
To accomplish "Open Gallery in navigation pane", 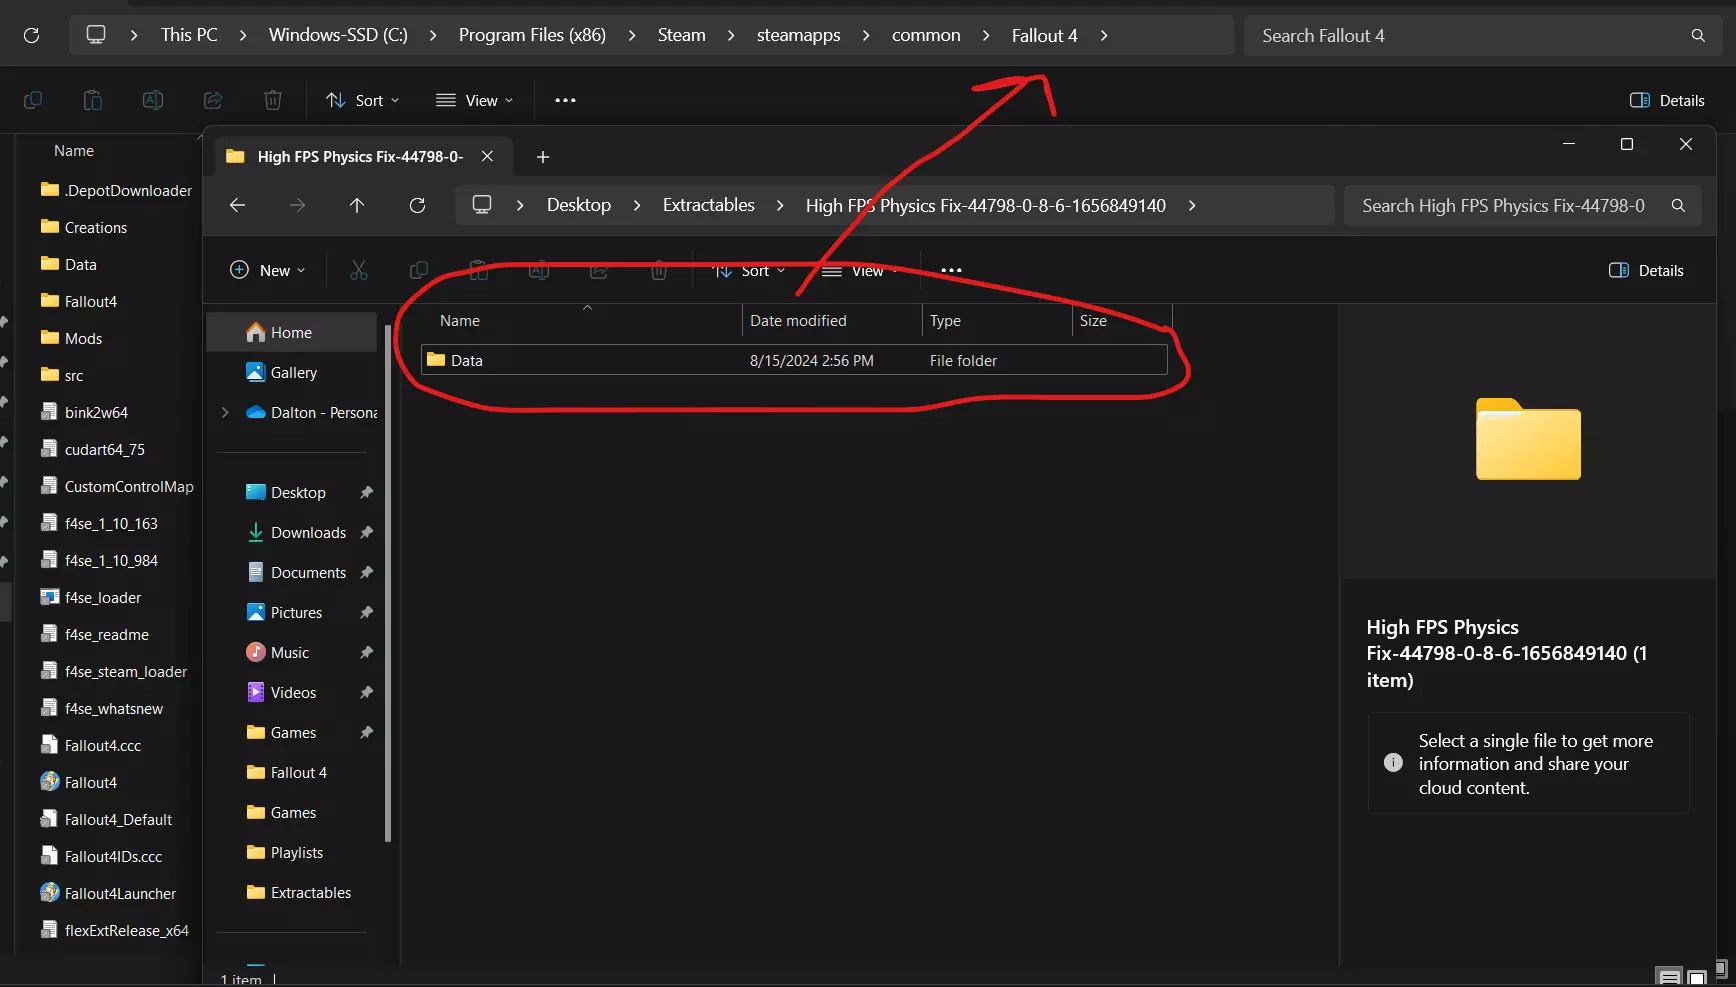I will click(x=292, y=372).
